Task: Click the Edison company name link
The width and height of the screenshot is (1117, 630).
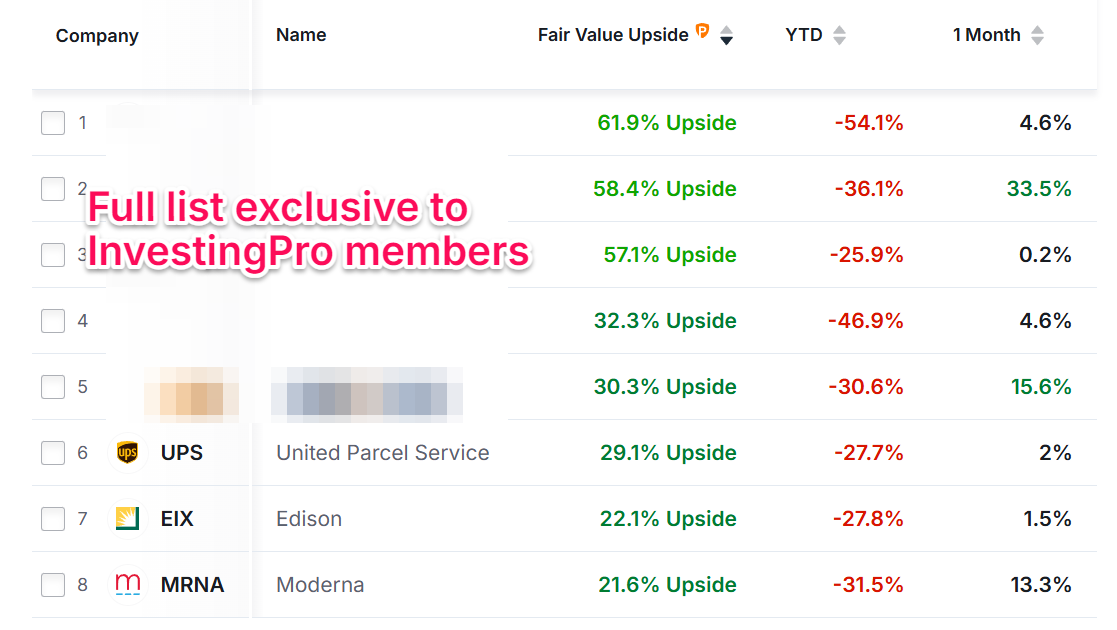Action: (x=309, y=519)
